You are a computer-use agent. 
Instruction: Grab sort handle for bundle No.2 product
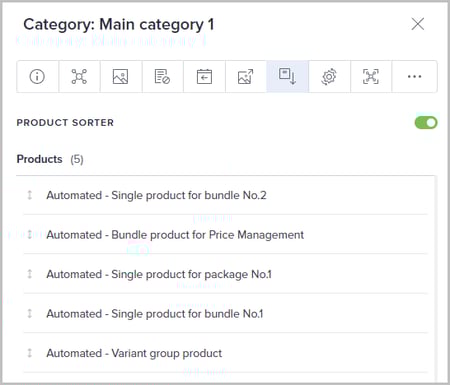point(30,195)
